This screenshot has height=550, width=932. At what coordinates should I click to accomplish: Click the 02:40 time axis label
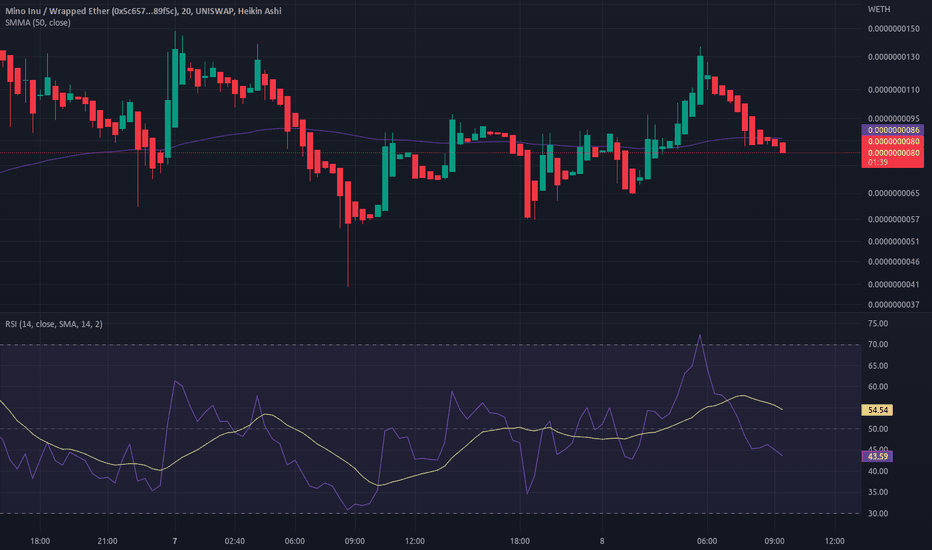[x=234, y=541]
